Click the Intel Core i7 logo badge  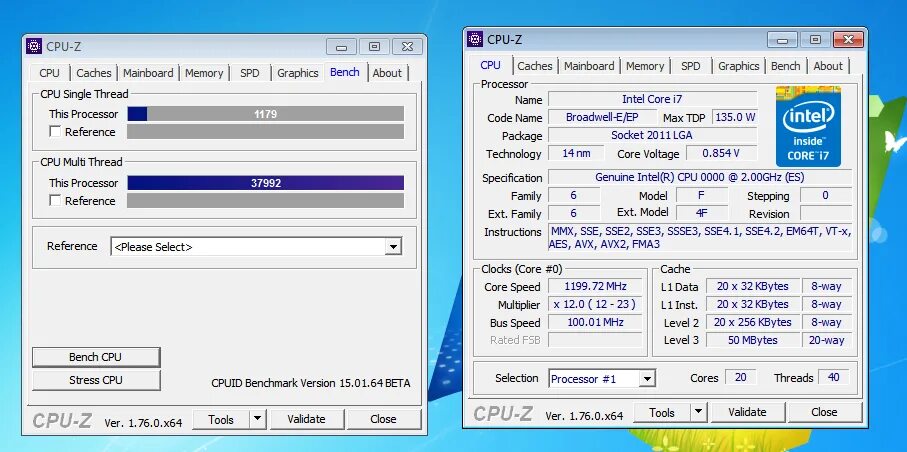point(808,126)
